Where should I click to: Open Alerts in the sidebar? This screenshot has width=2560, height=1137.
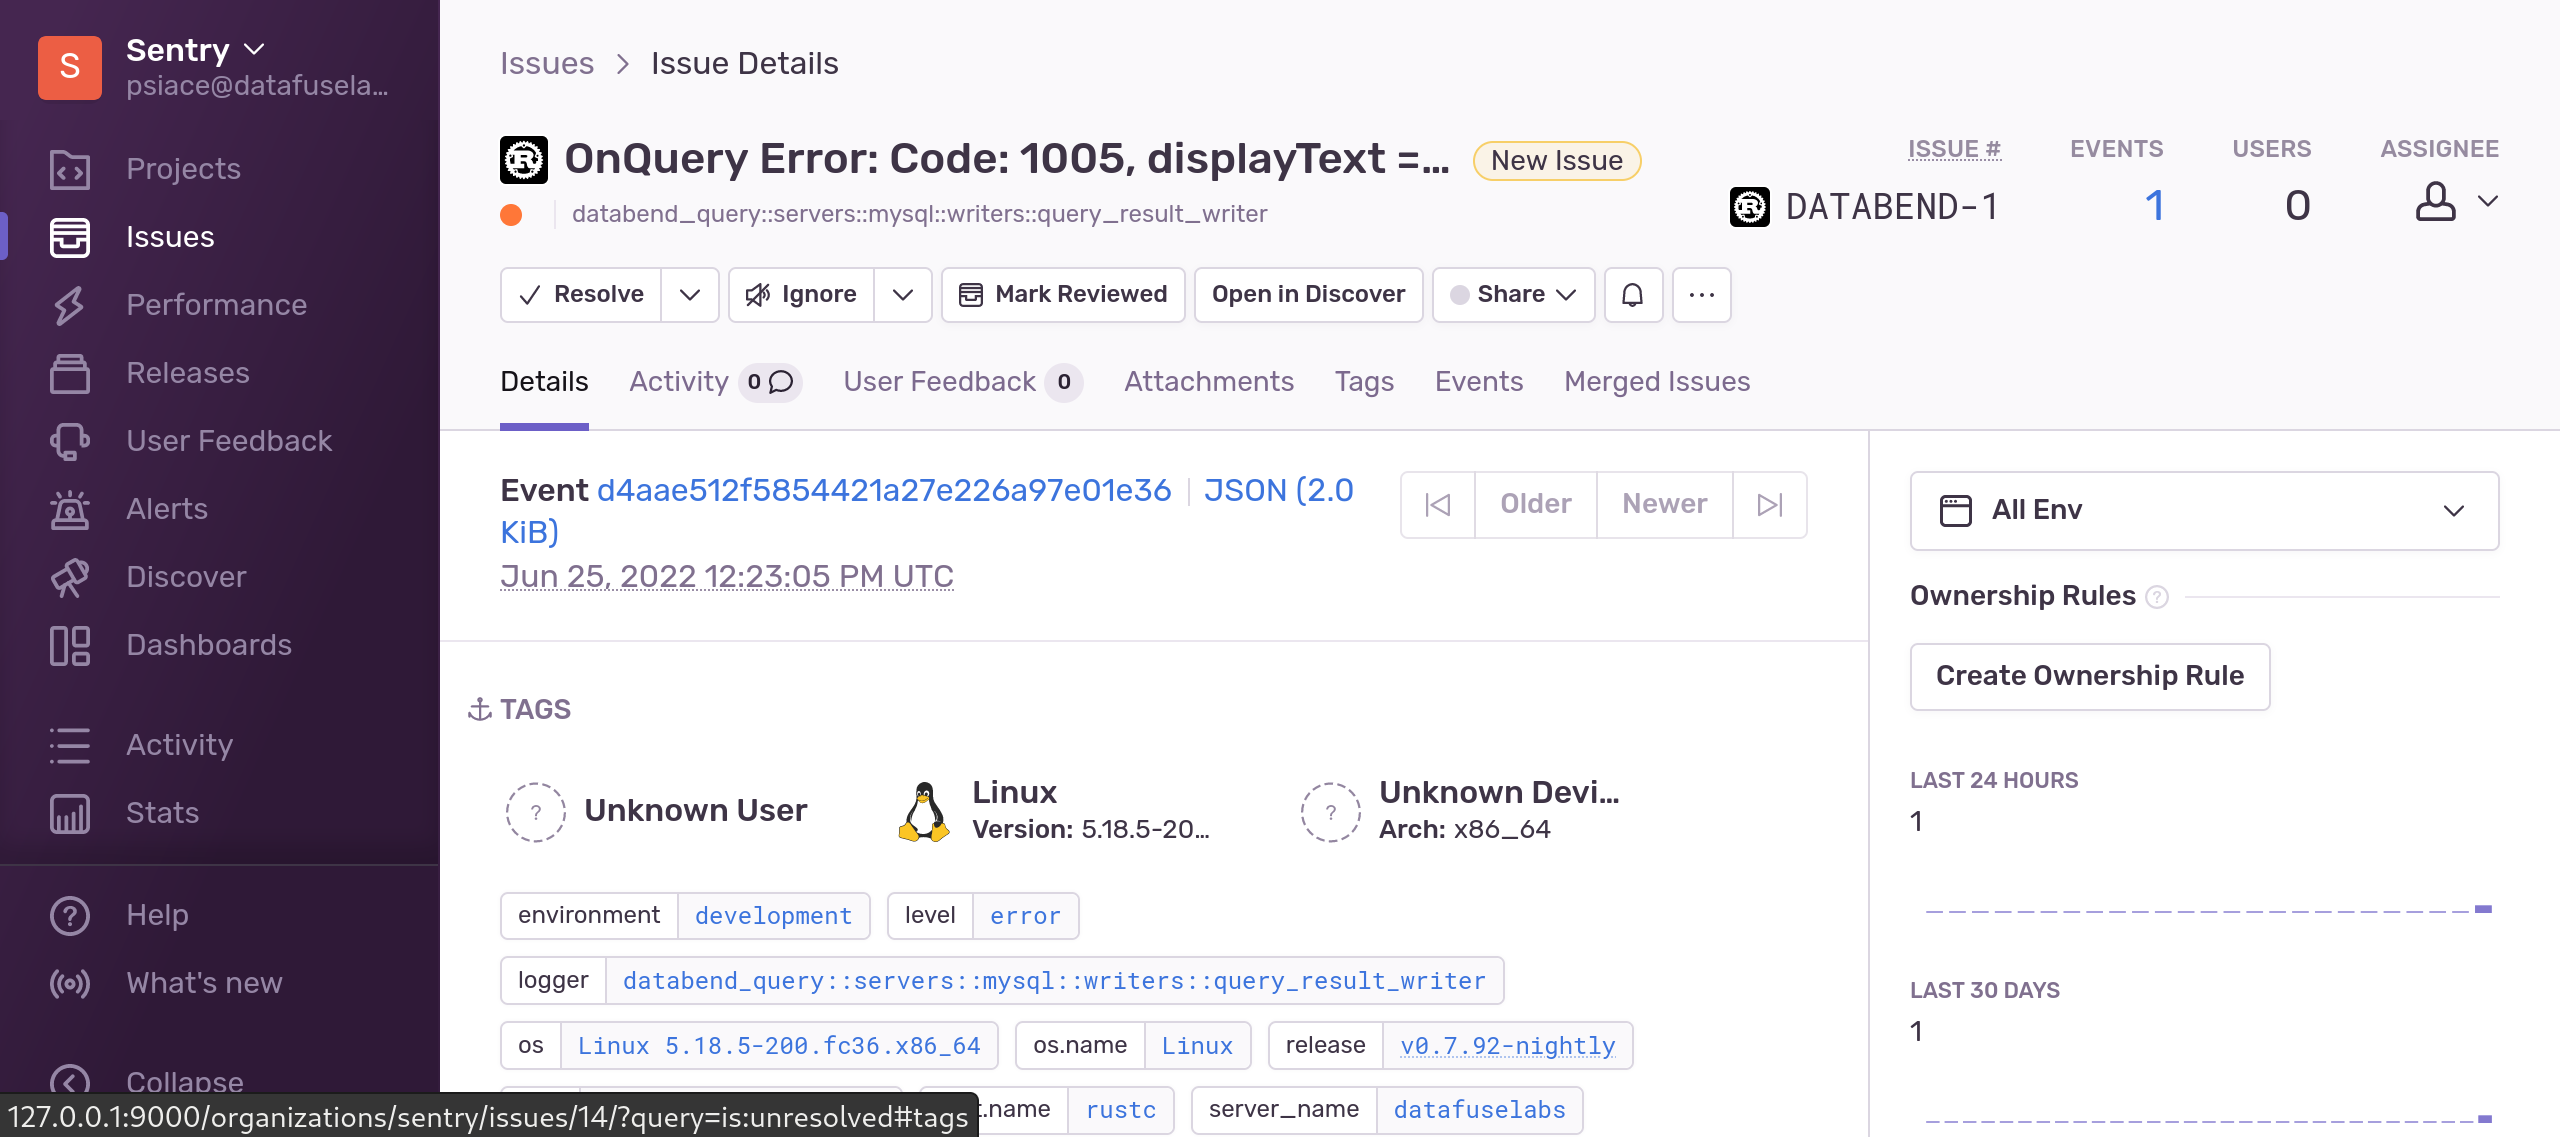pyautogui.click(x=166, y=509)
